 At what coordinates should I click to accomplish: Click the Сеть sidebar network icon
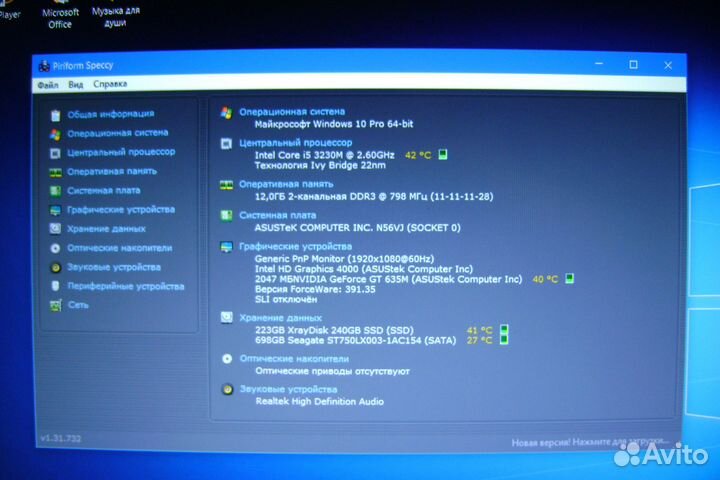point(56,305)
